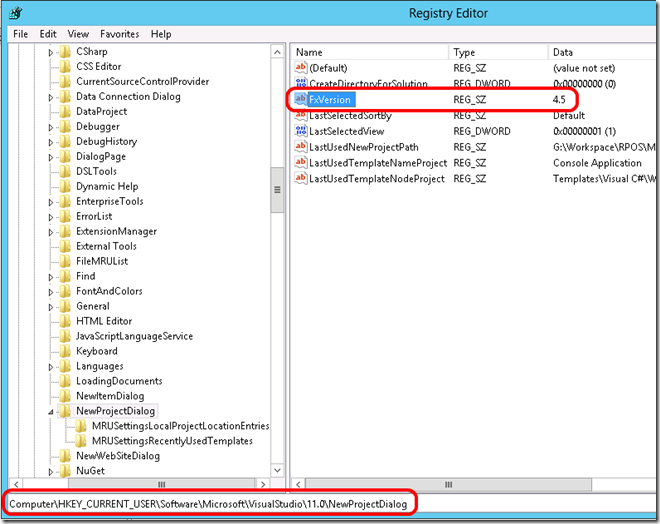
Task: Click the FileMRUList folder icon
Action: pos(65,261)
